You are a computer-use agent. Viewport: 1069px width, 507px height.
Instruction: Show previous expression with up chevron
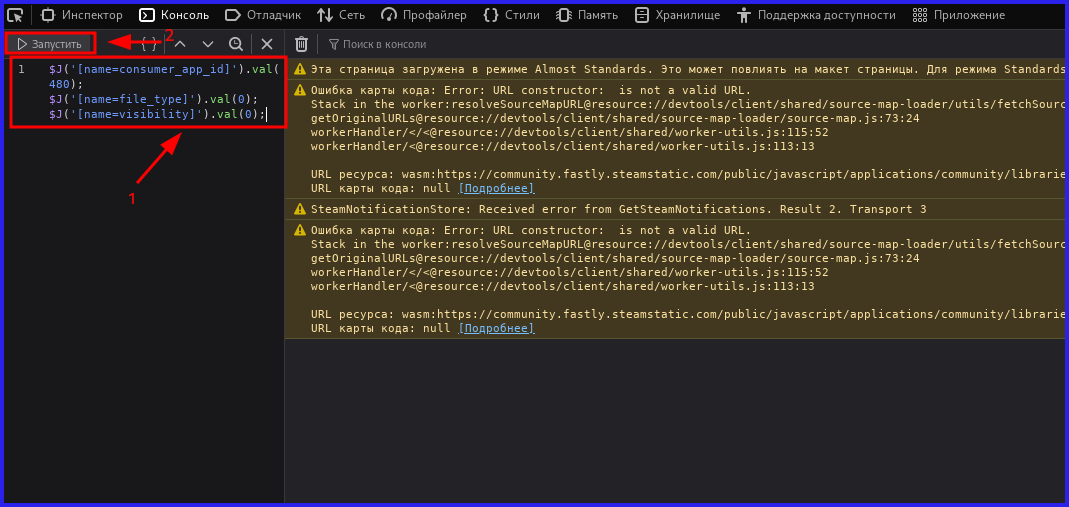180,44
